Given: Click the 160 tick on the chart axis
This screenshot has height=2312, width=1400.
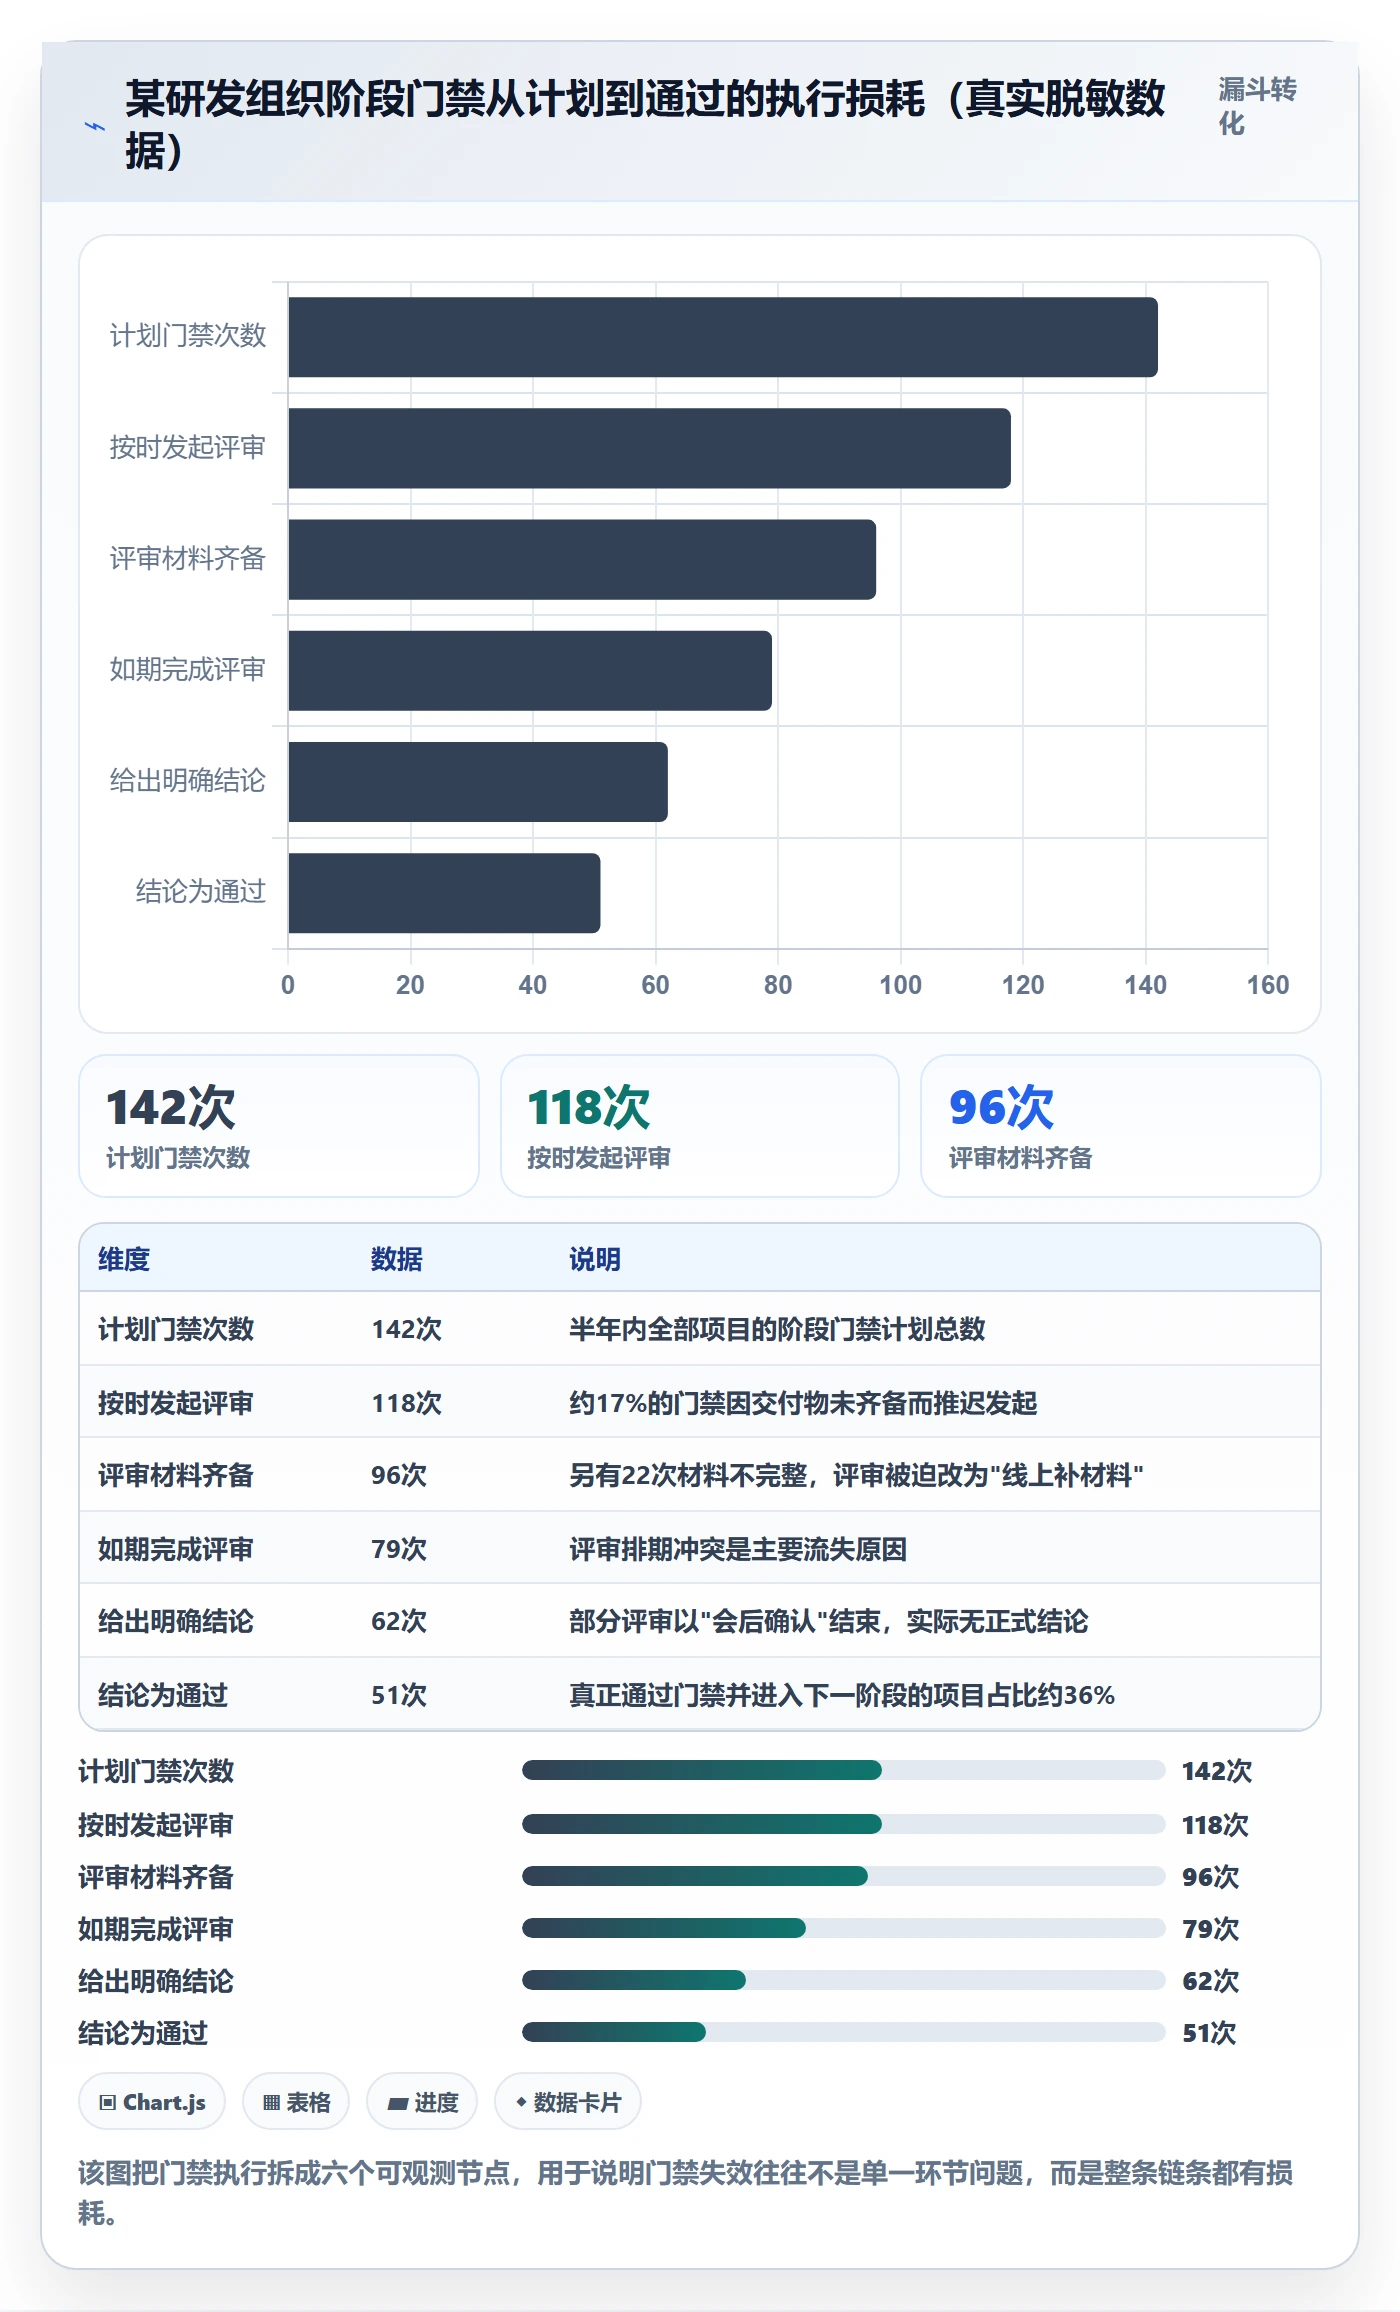Looking at the screenshot, I should point(1268,985).
